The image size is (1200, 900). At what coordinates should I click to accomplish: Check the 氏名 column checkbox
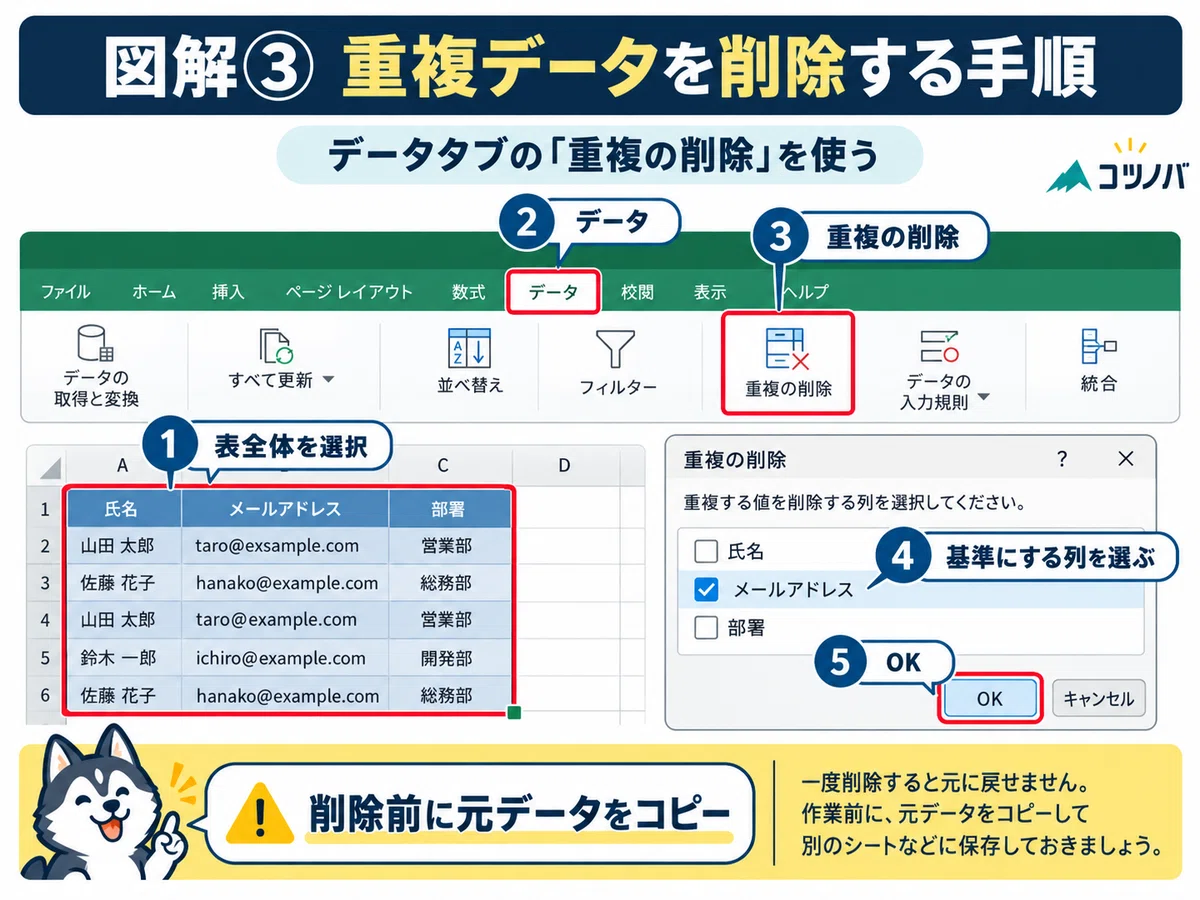pyautogui.click(x=706, y=551)
